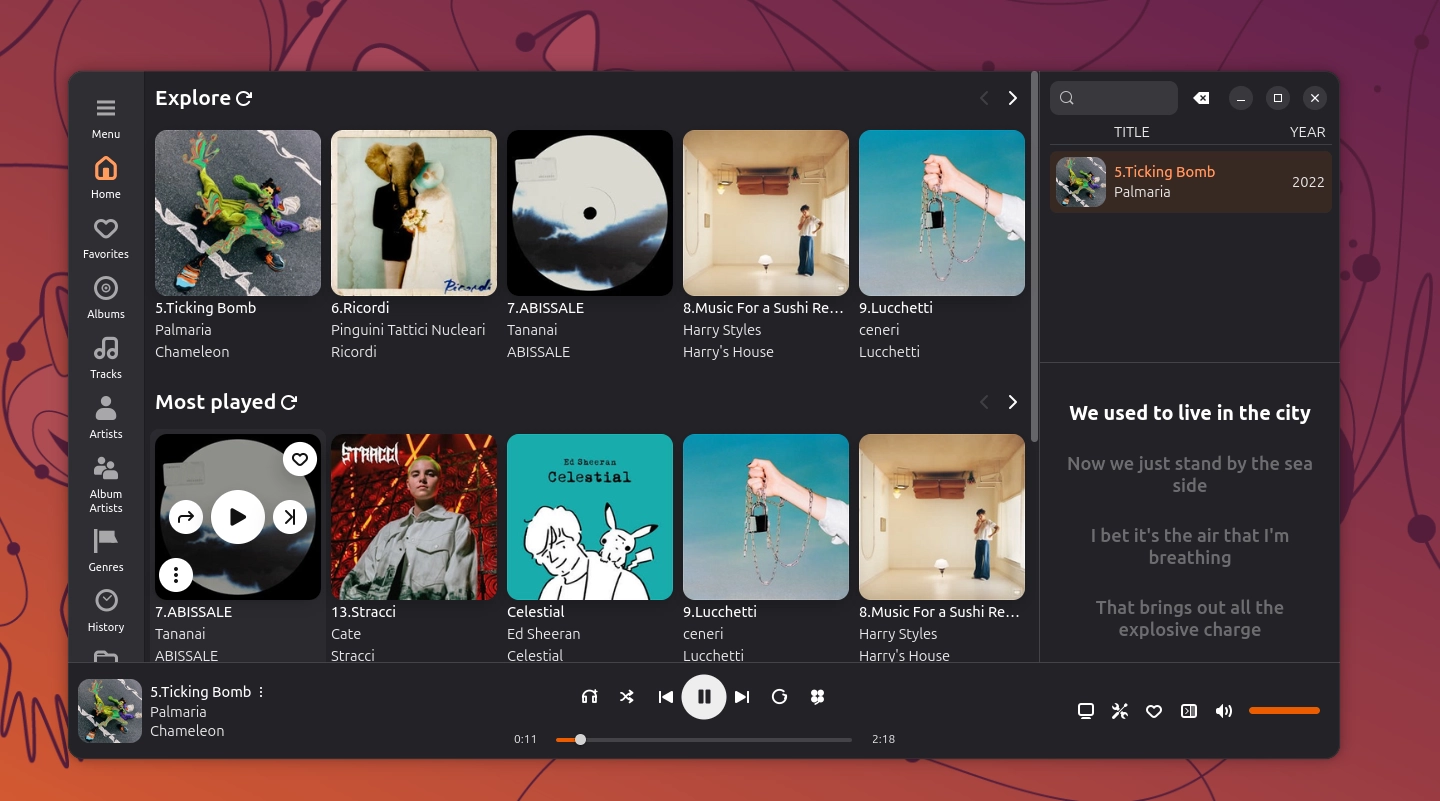Image resolution: width=1440 pixels, height=801 pixels.
Task: Go to previous page of Most played
Action: tap(984, 402)
